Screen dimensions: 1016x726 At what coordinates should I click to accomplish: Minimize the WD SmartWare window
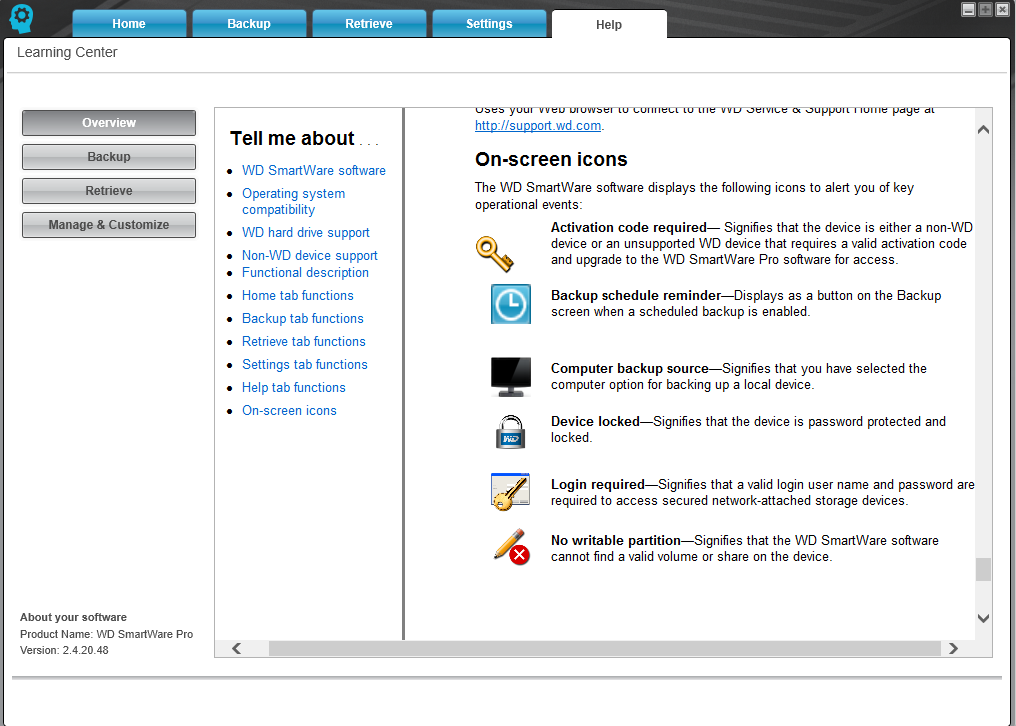(969, 9)
